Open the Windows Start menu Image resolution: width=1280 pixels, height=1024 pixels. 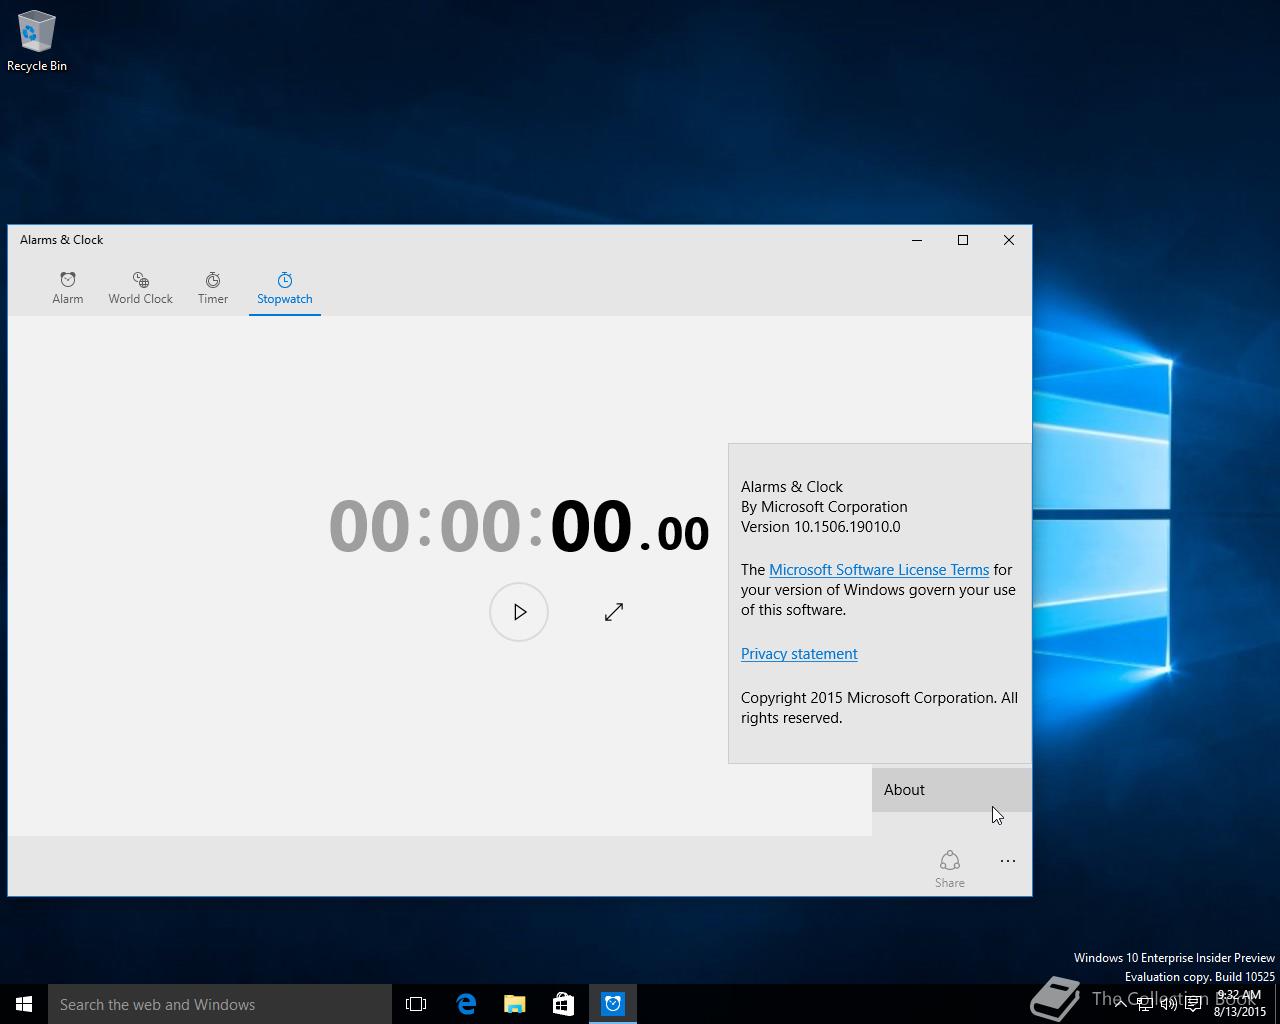(x=24, y=1004)
